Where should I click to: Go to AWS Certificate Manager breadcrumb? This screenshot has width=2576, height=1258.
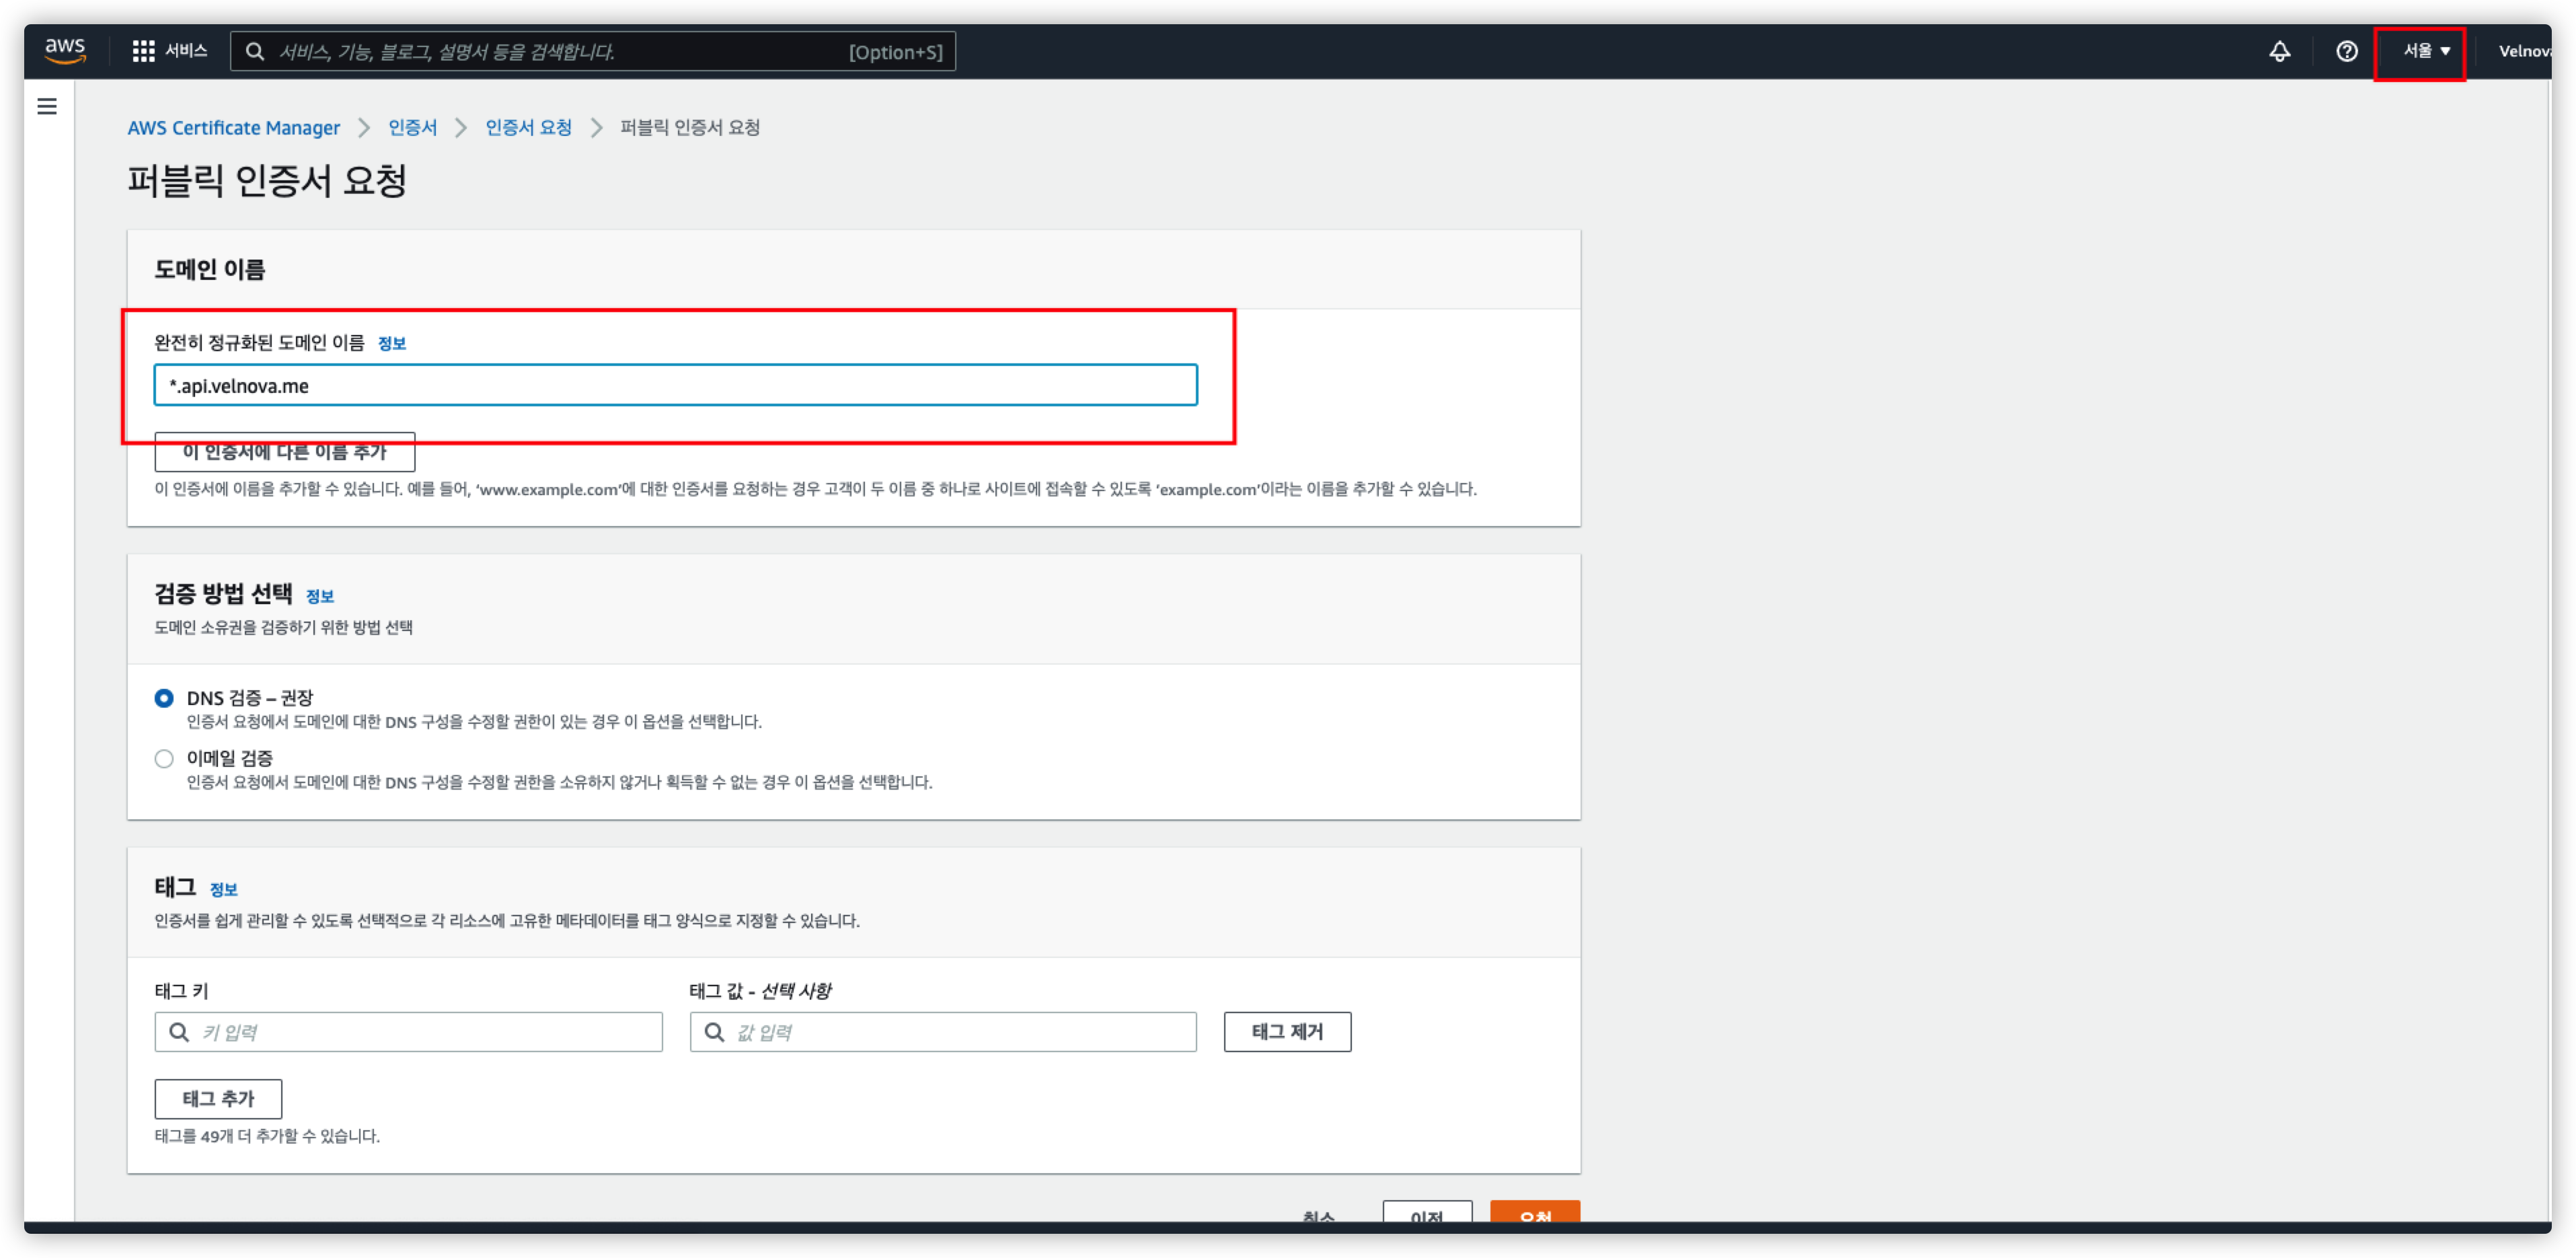pos(233,128)
